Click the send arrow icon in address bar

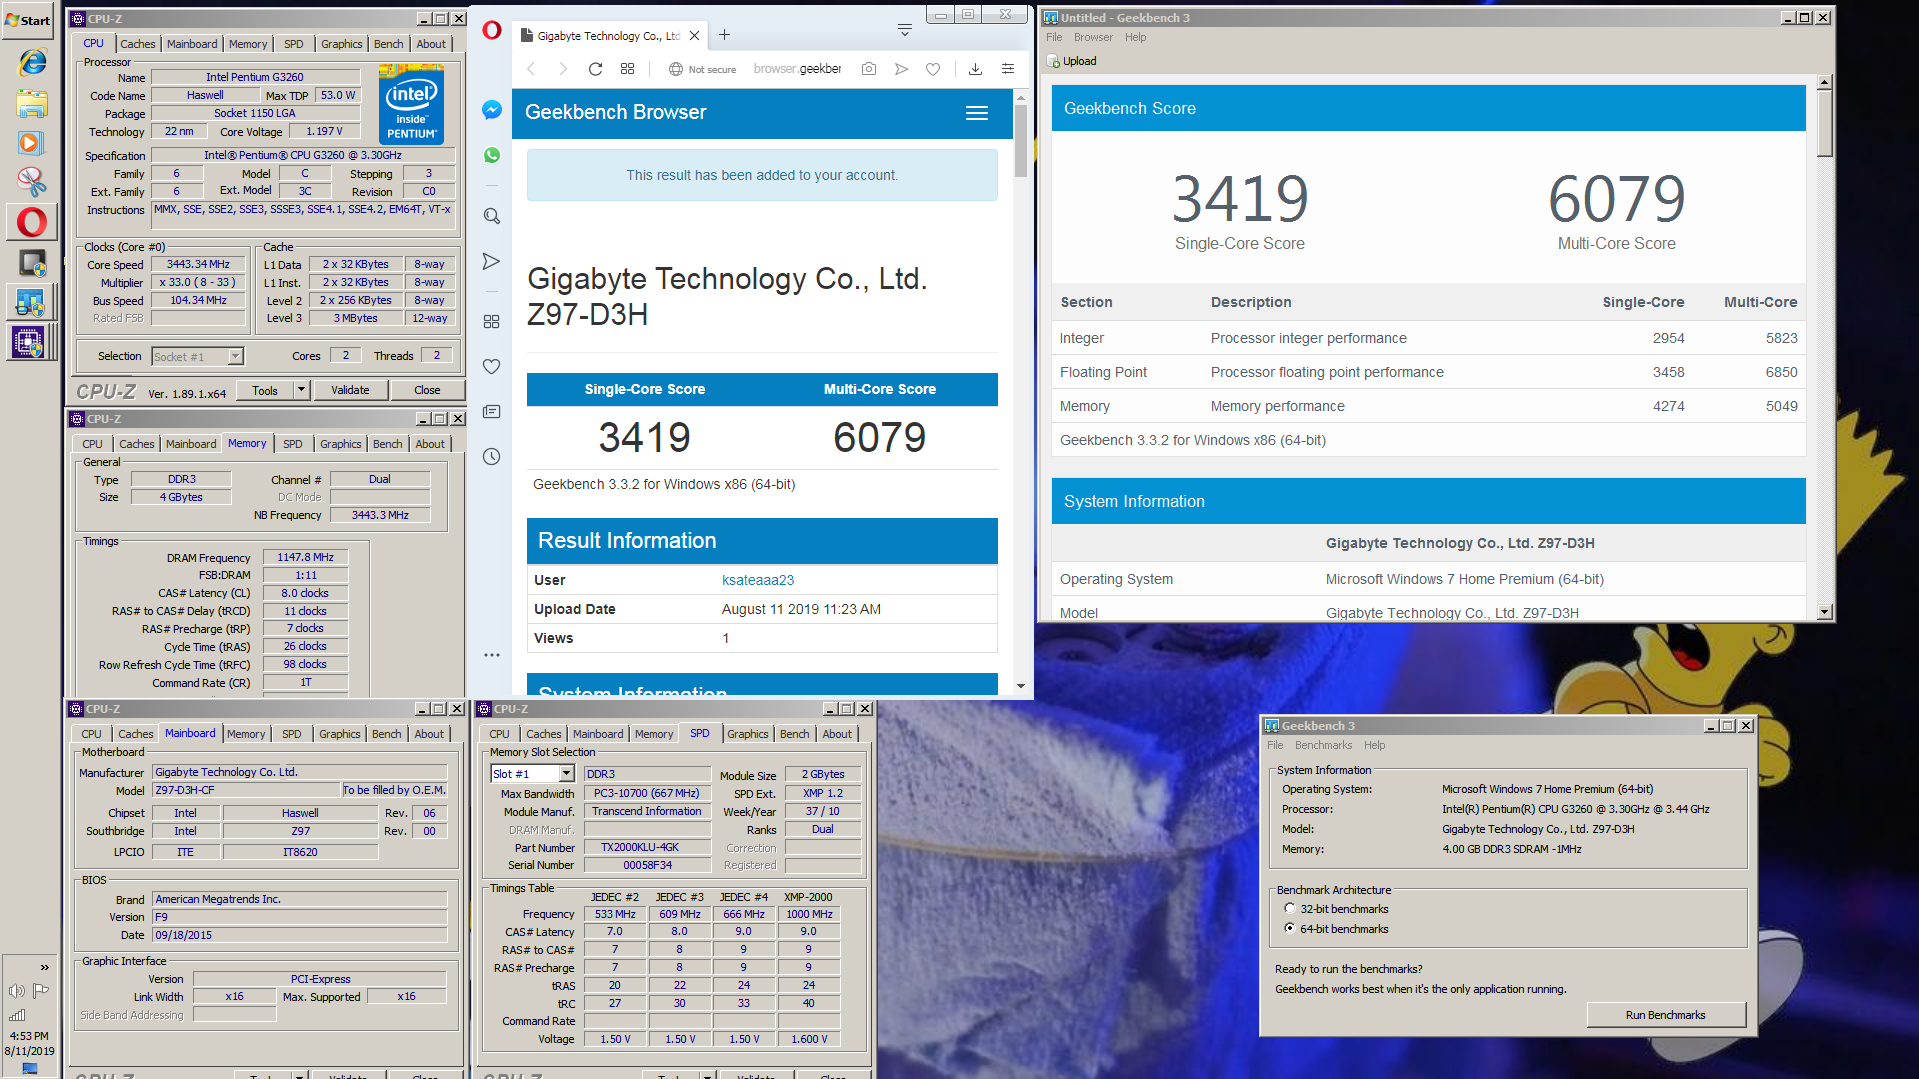tap(901, 69)
